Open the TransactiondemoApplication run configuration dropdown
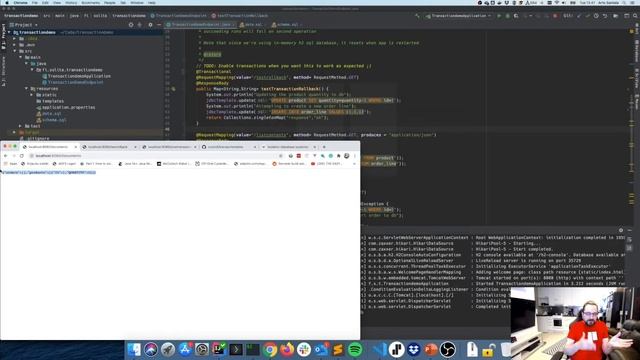The image size is (640, 360). pyautogui.click(x=458, y=16)
